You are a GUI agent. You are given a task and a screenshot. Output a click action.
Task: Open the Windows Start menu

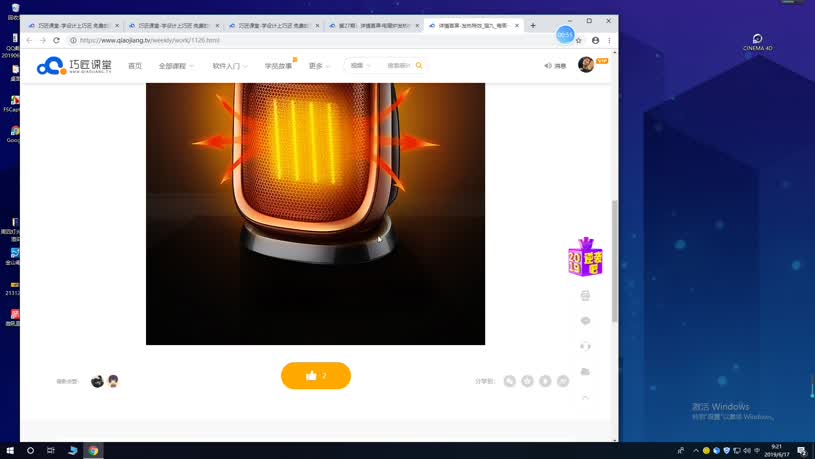coord(10,451)
